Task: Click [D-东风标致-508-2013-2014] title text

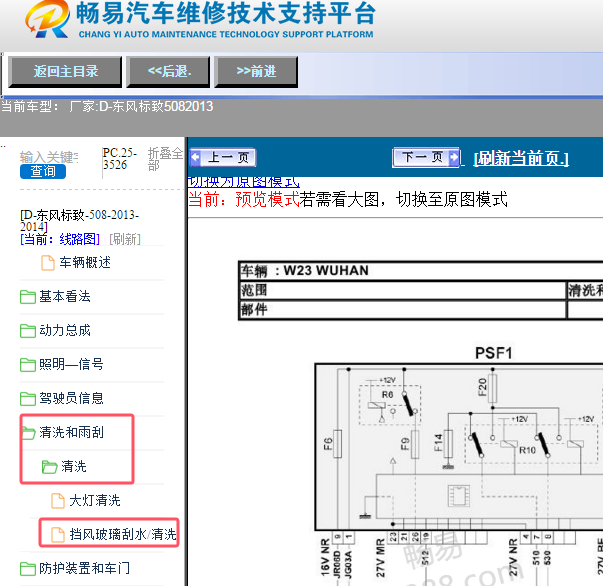Action: [x=80, y=220]
